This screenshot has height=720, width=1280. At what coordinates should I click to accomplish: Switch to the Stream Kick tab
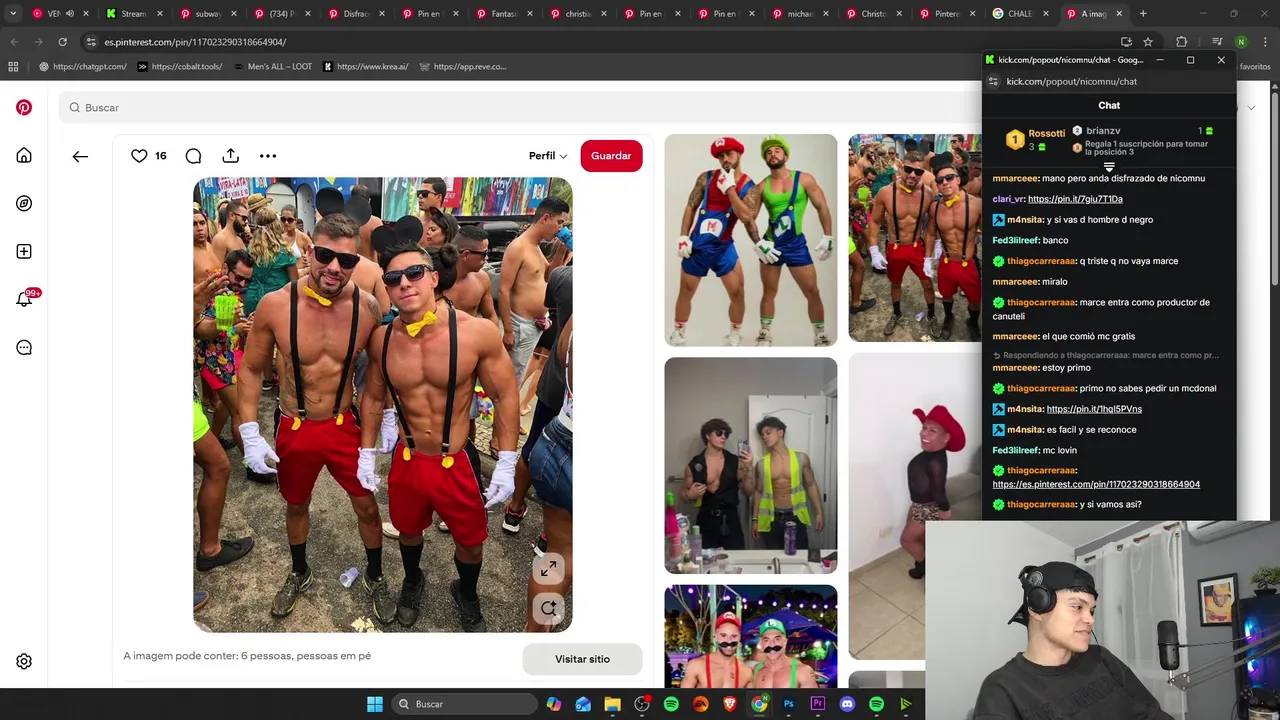133,14
